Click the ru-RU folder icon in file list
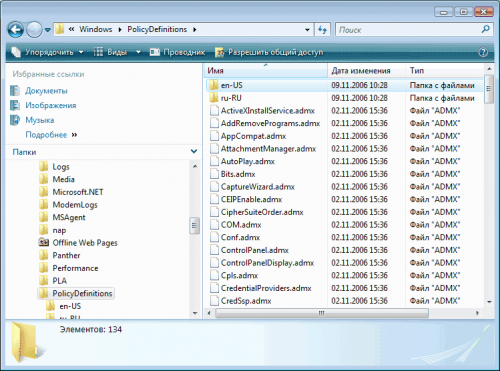Viewport: 500px width, 371px height. pyautogui.click(x=214, y=98)
